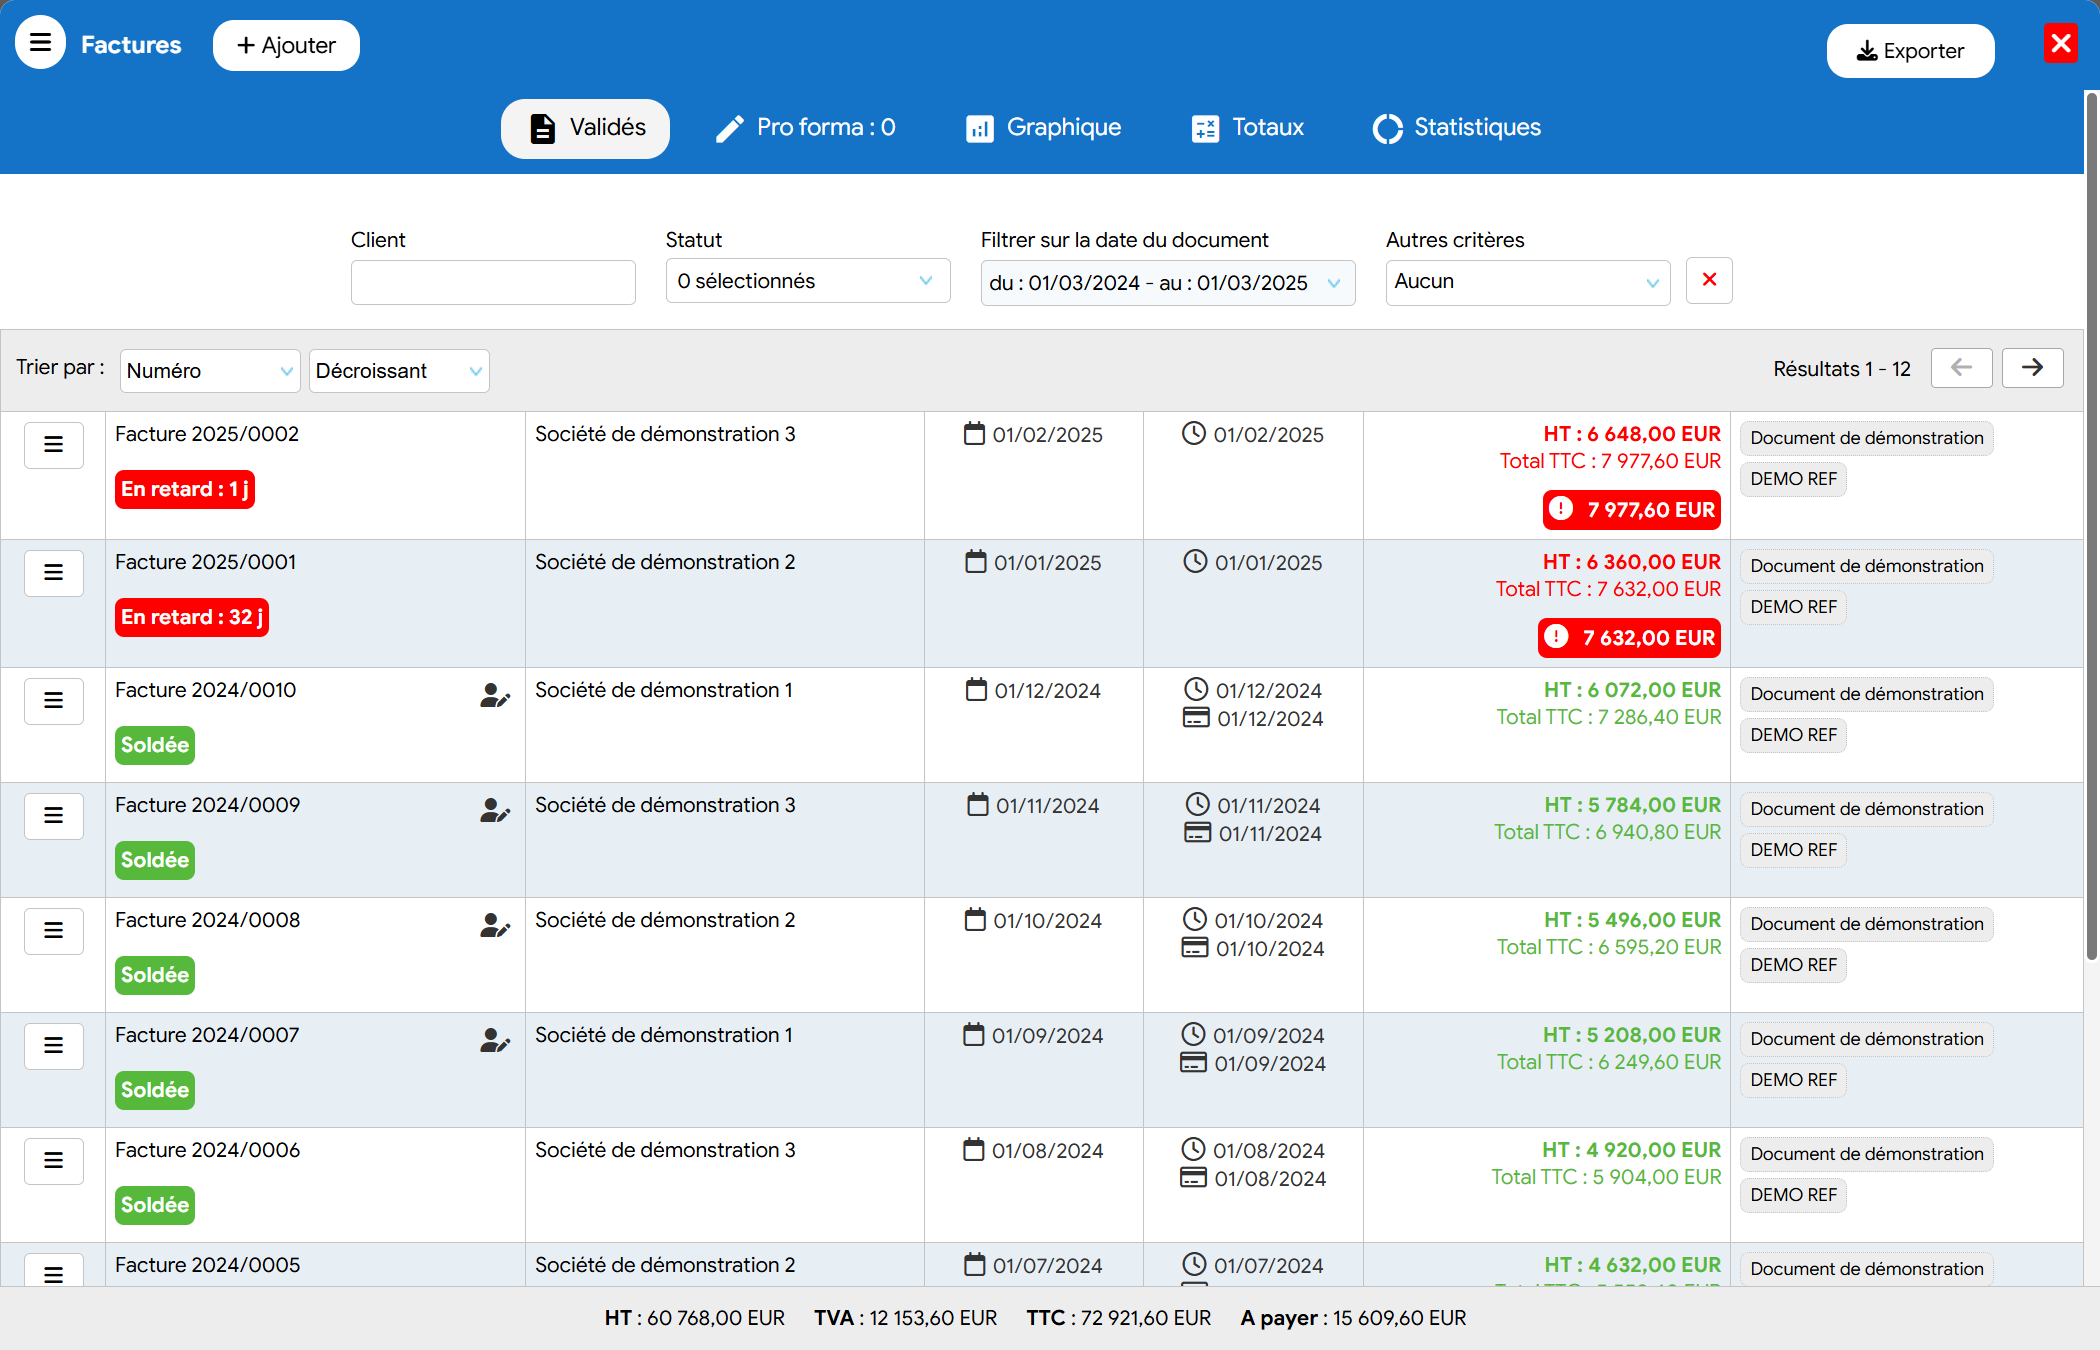The width and height of the screenshot is (2100, 1350).
Task: Open row menu for Facture 2025/0002
Action: pos(54,445)
